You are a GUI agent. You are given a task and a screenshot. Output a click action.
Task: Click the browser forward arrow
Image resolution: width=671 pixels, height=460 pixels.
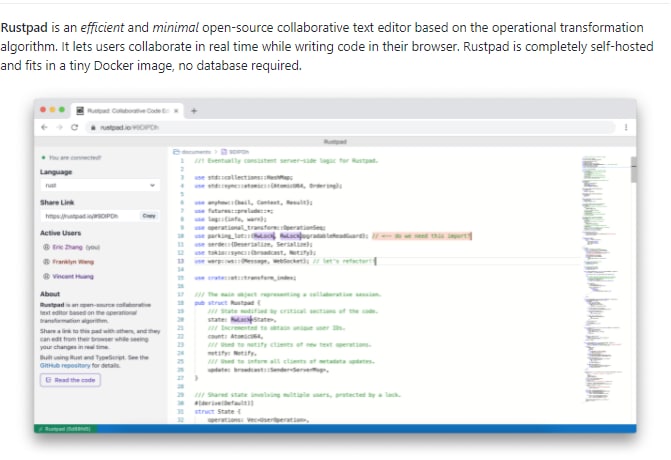coord(59,128)
